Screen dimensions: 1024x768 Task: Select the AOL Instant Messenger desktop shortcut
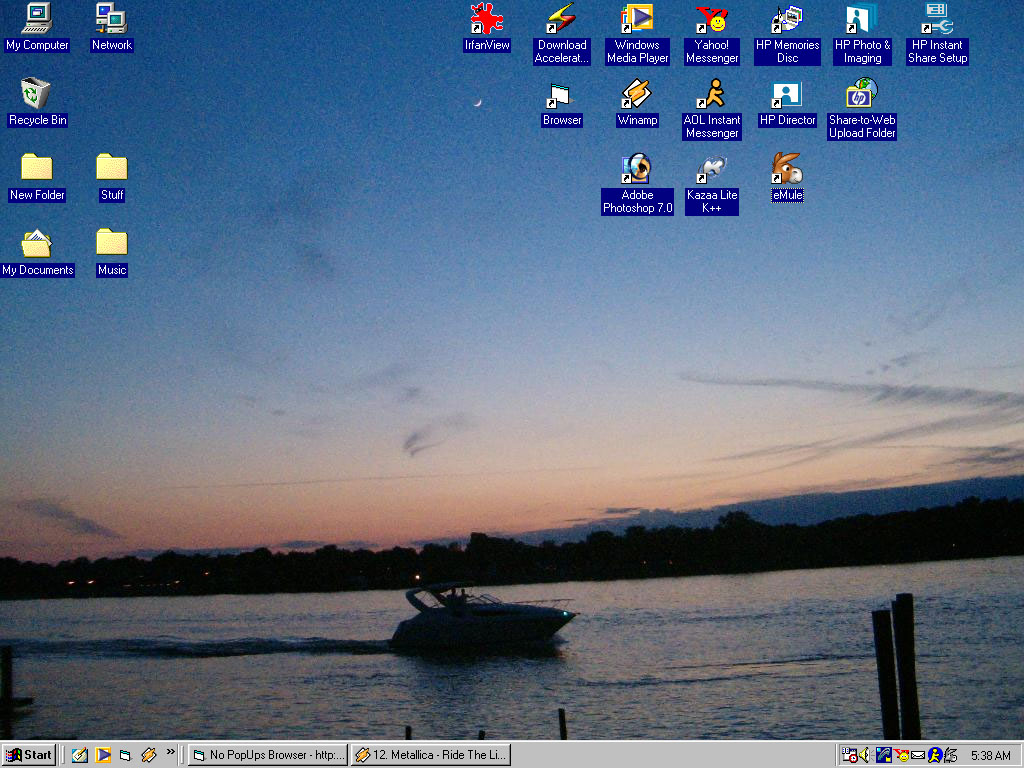pos(712,96)
